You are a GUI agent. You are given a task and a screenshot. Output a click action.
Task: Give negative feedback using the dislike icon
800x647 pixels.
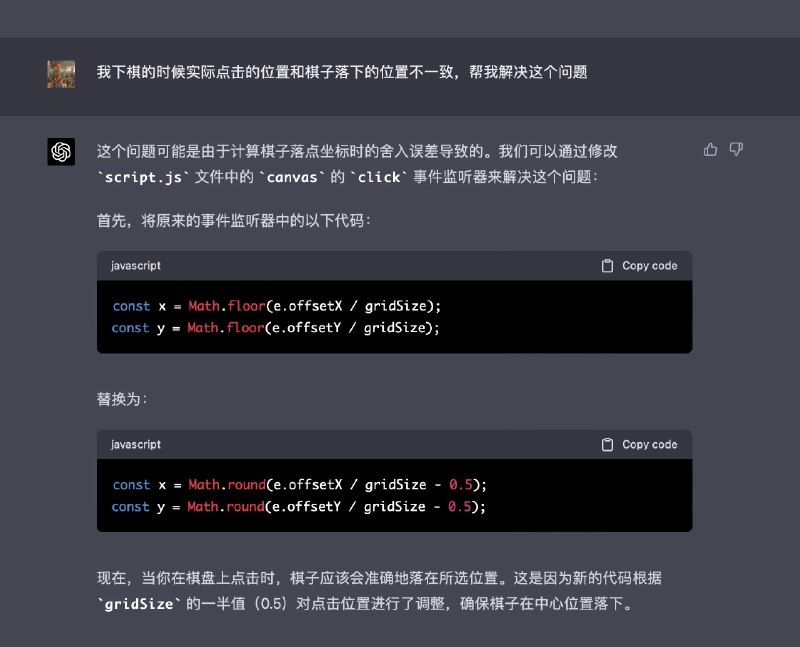click(736, 148)
